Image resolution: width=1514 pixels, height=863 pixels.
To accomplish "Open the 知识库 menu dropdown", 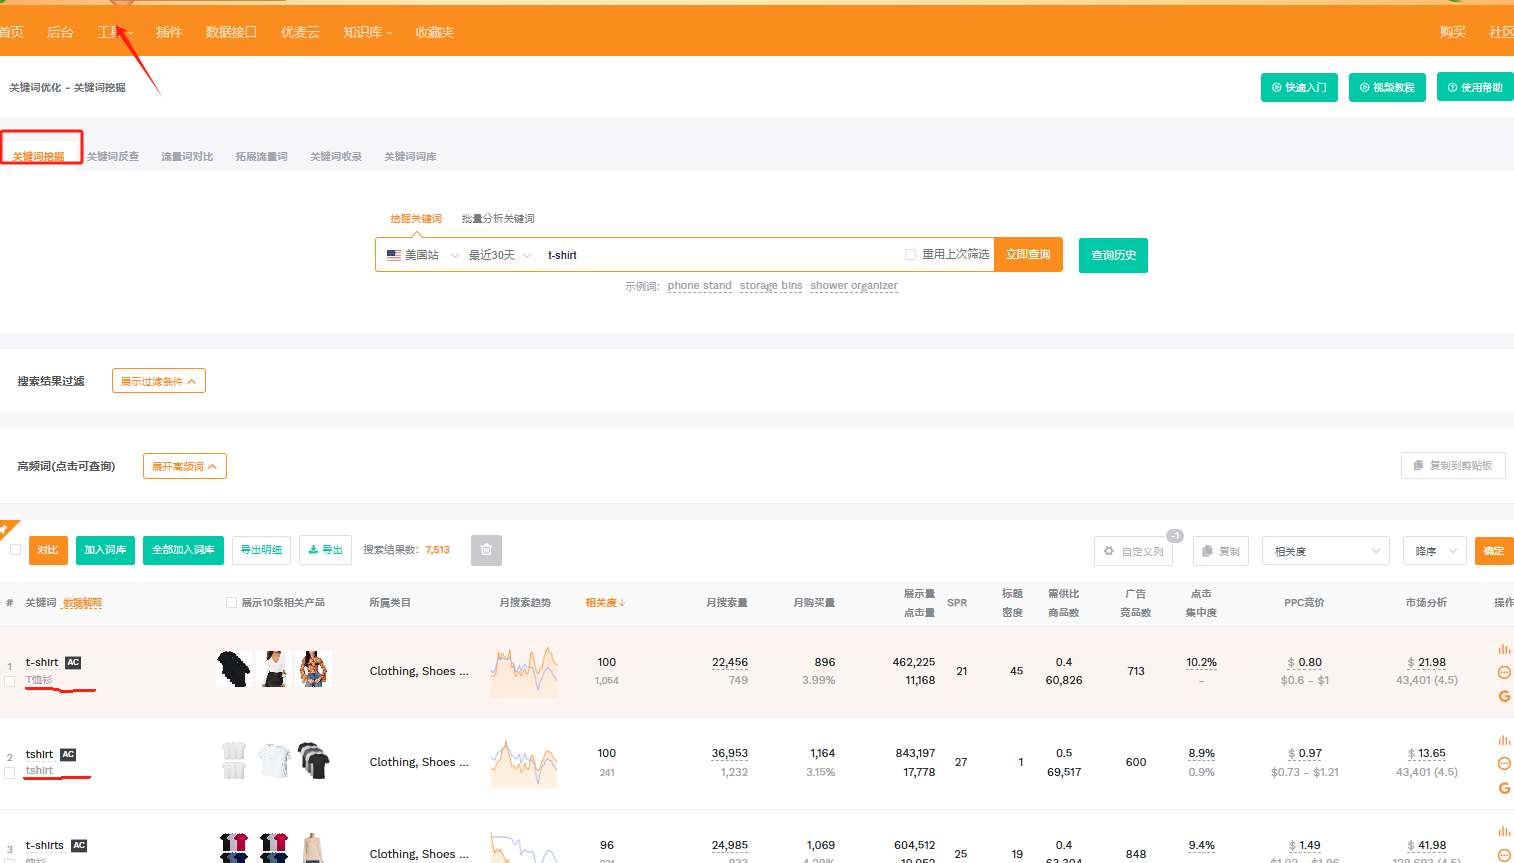I will [x=367, y=32].
